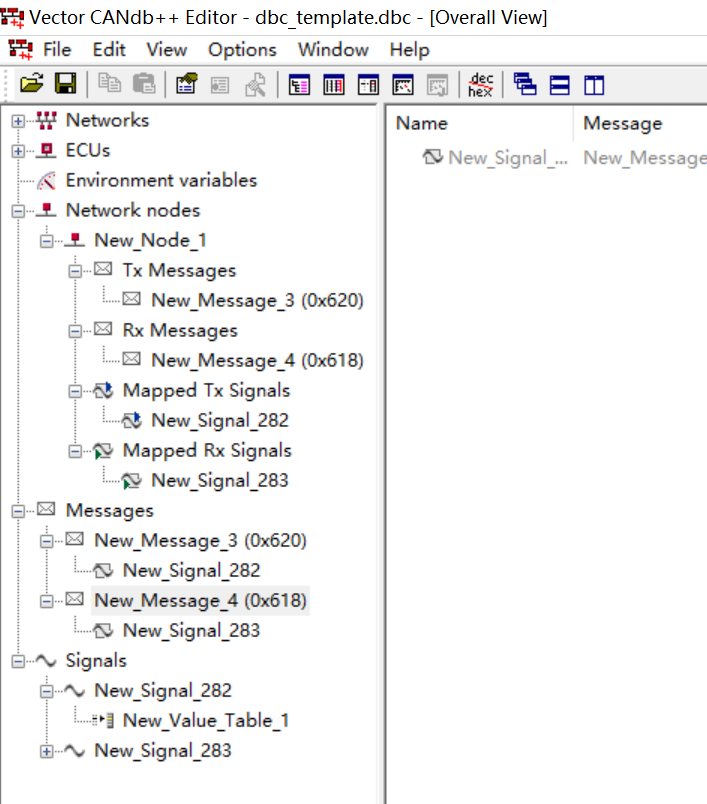Viewport: 707px width, 804px height.
Task: Collapse New_Message_4 (0x618) under Messages
Action: pyautogui.click(x=47, y=601)
